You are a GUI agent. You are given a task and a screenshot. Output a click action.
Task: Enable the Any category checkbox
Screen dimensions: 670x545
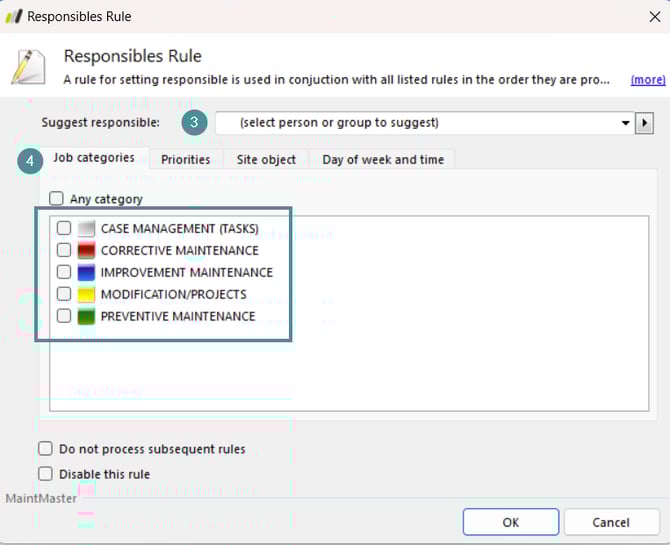57,199
